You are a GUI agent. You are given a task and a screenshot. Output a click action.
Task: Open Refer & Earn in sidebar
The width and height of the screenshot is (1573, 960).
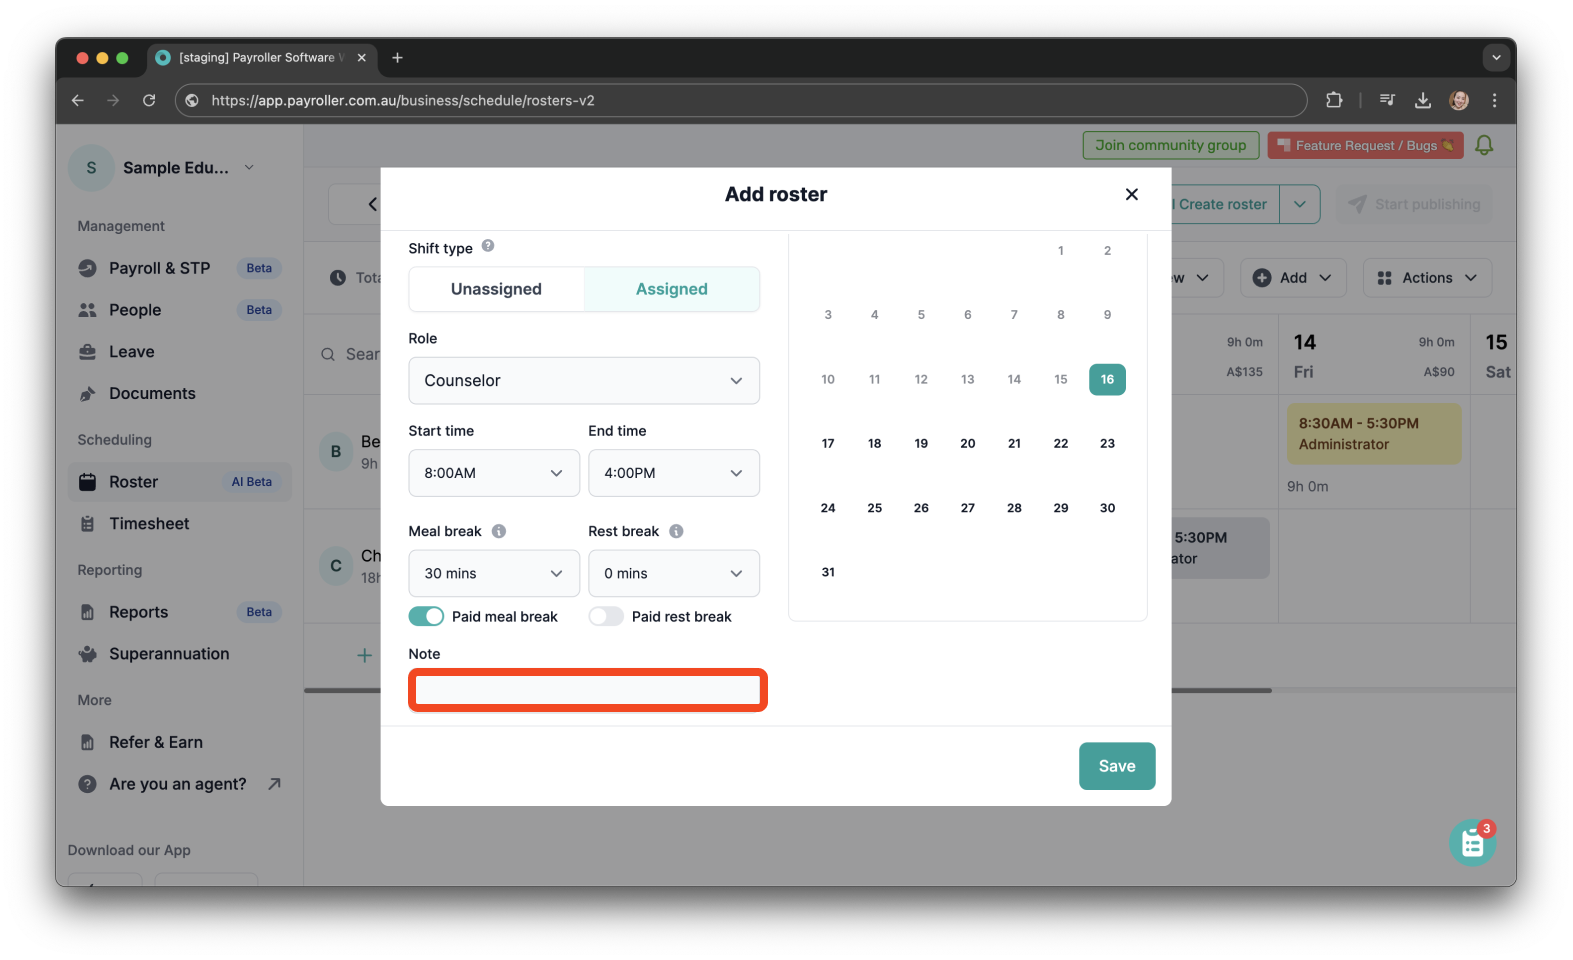coord(180,742)
